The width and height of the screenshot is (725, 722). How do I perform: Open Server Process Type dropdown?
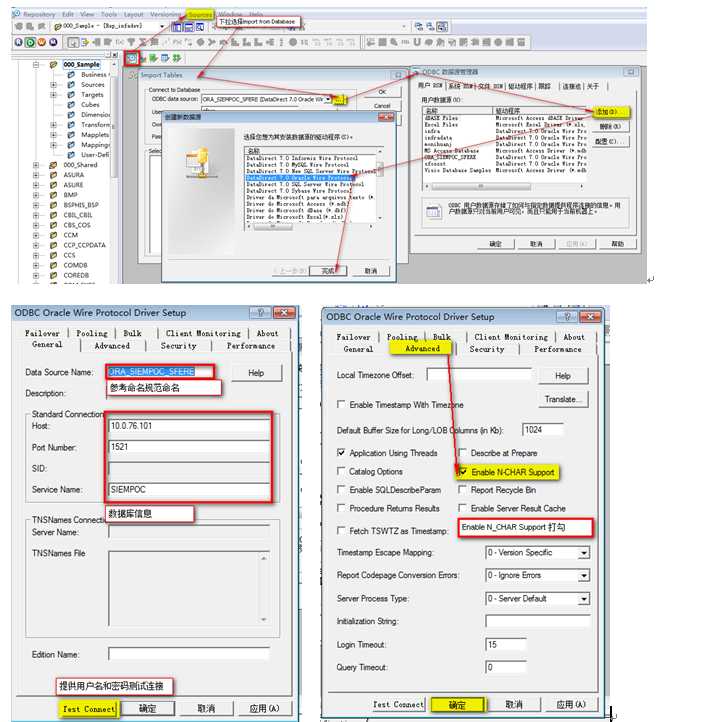[584, 599]
